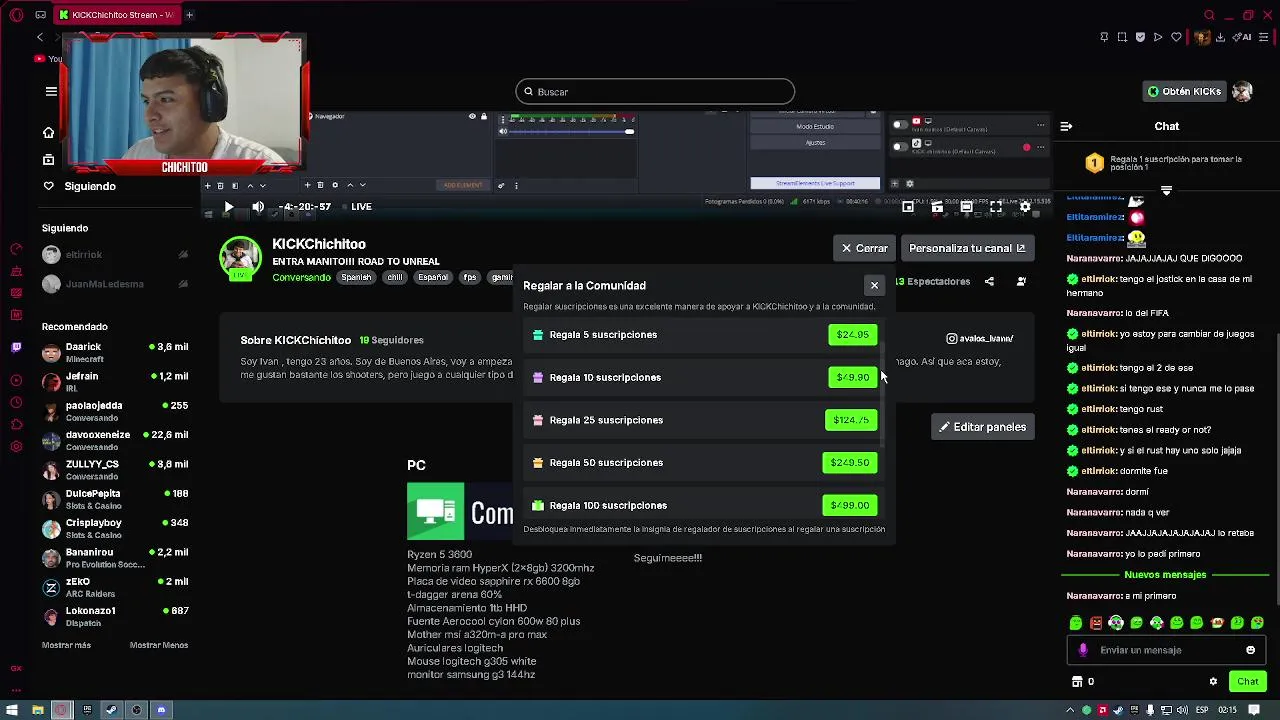Open the browse icon below home
Screen dimensions: 1280x720
point(48,159)
